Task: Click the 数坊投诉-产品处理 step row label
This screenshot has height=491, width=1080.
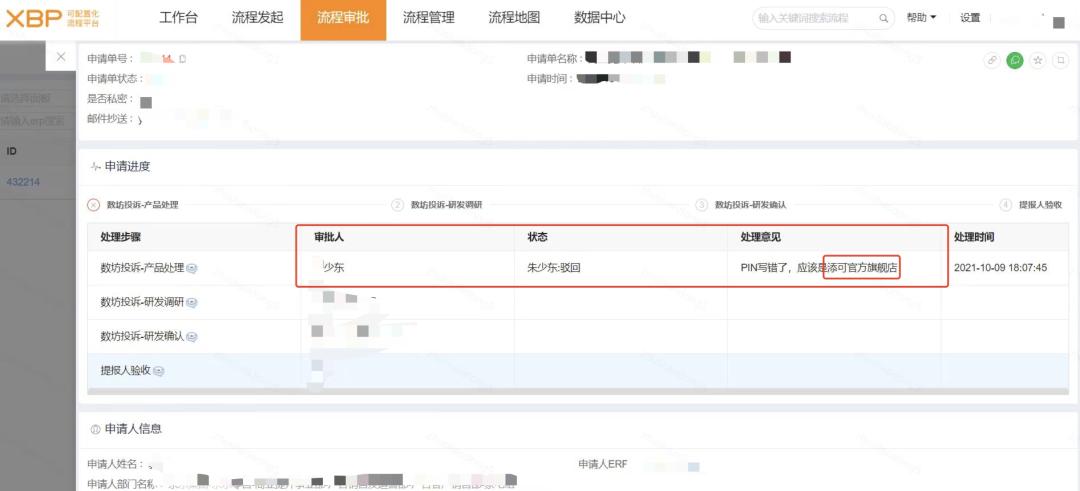Action: pos(142,268)
